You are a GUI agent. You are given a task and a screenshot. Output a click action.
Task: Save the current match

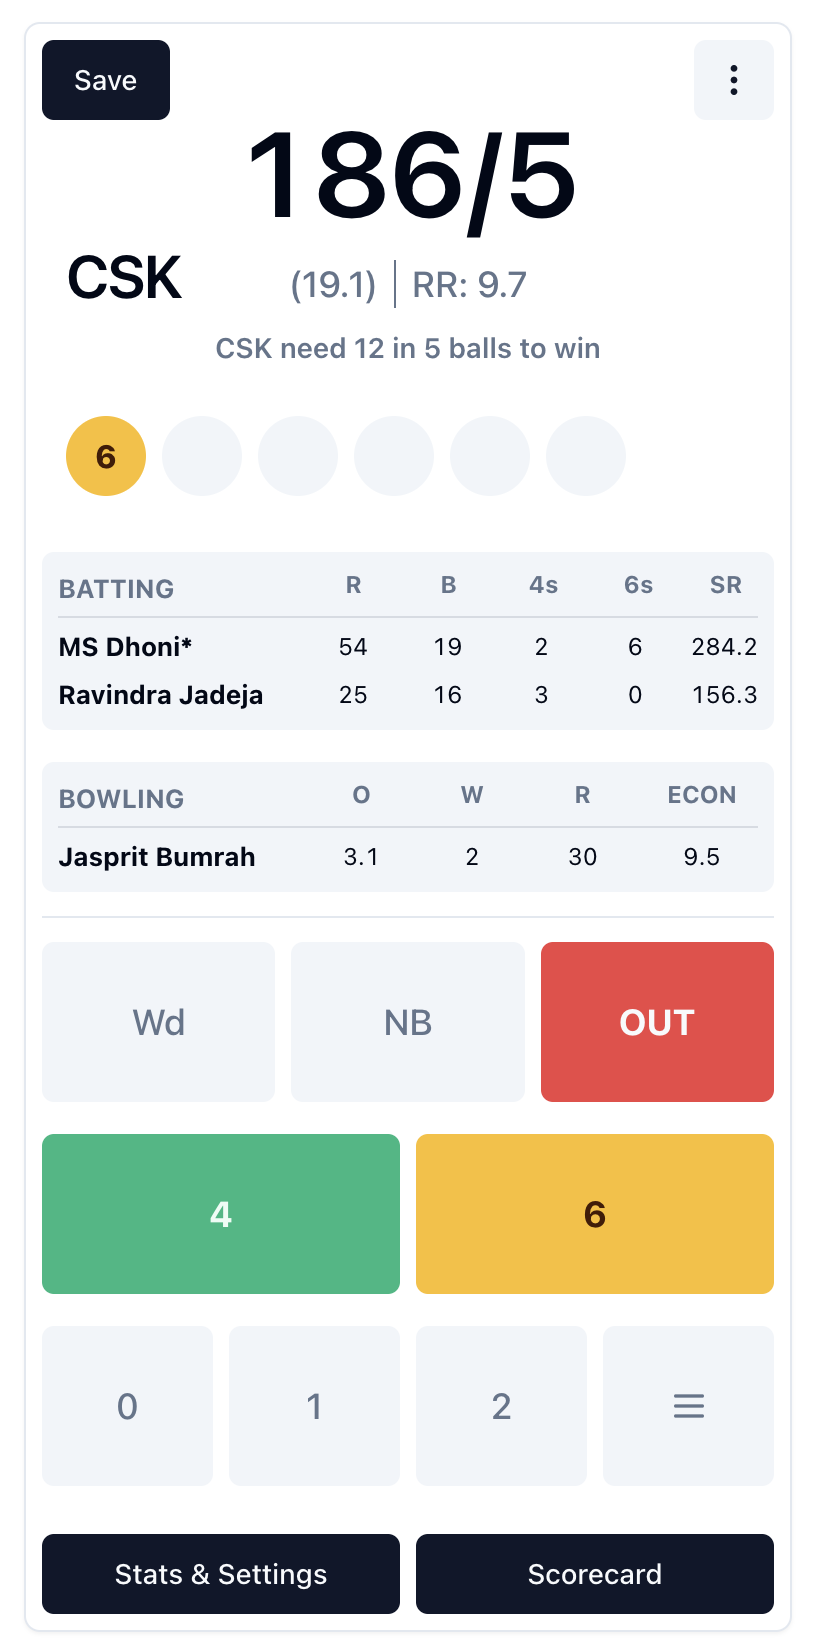coord(106,80)
